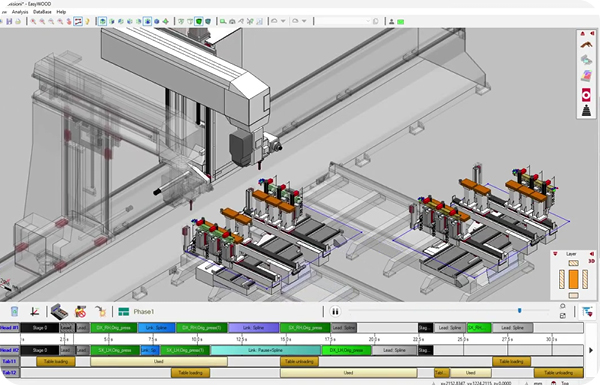Screen dimensions: 600x385
Task: Pause the machining simulation
Action: (335, 312)
